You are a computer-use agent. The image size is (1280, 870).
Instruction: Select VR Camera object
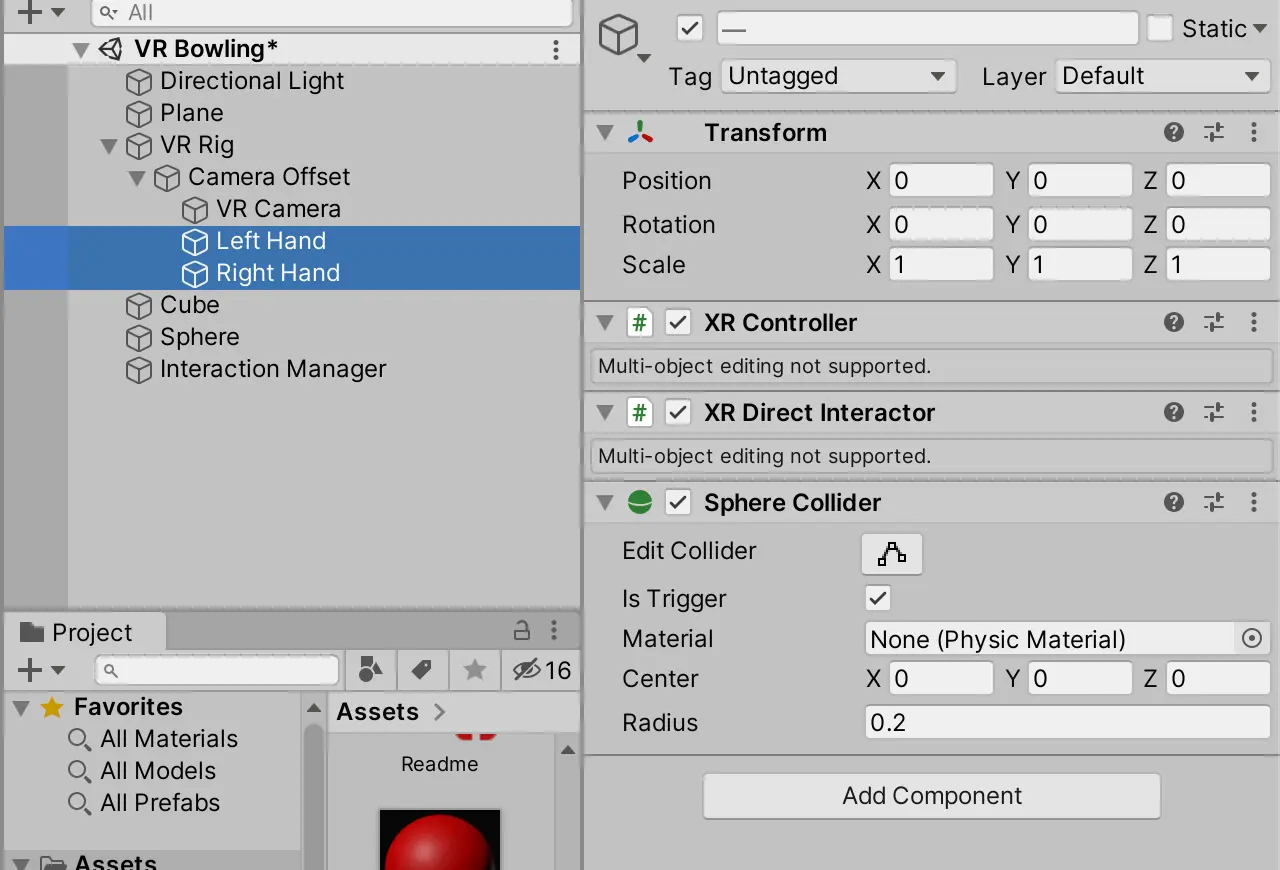[278, 209]
